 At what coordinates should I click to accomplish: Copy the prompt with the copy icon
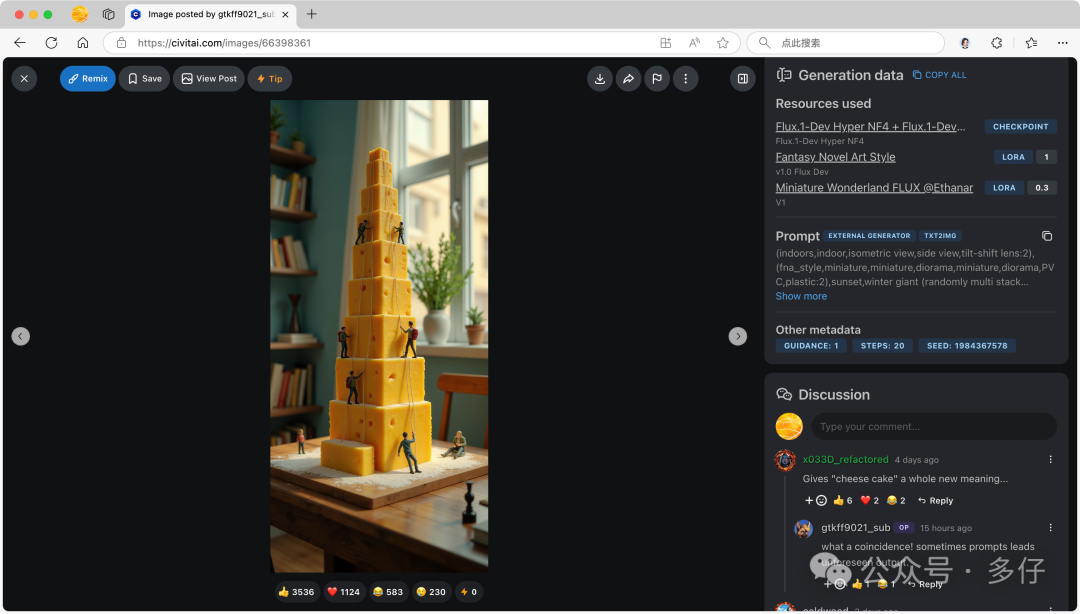tap(1047, 236)
